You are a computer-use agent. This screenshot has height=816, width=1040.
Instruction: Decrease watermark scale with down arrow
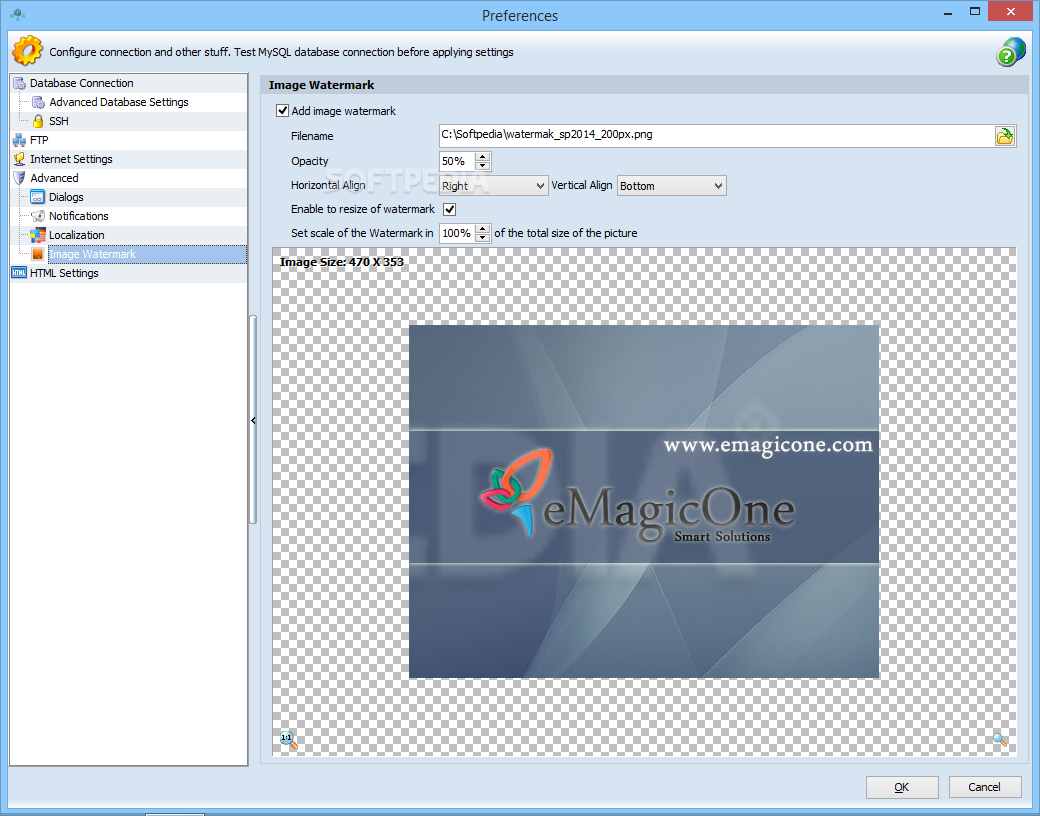click(x=483, y=238)
